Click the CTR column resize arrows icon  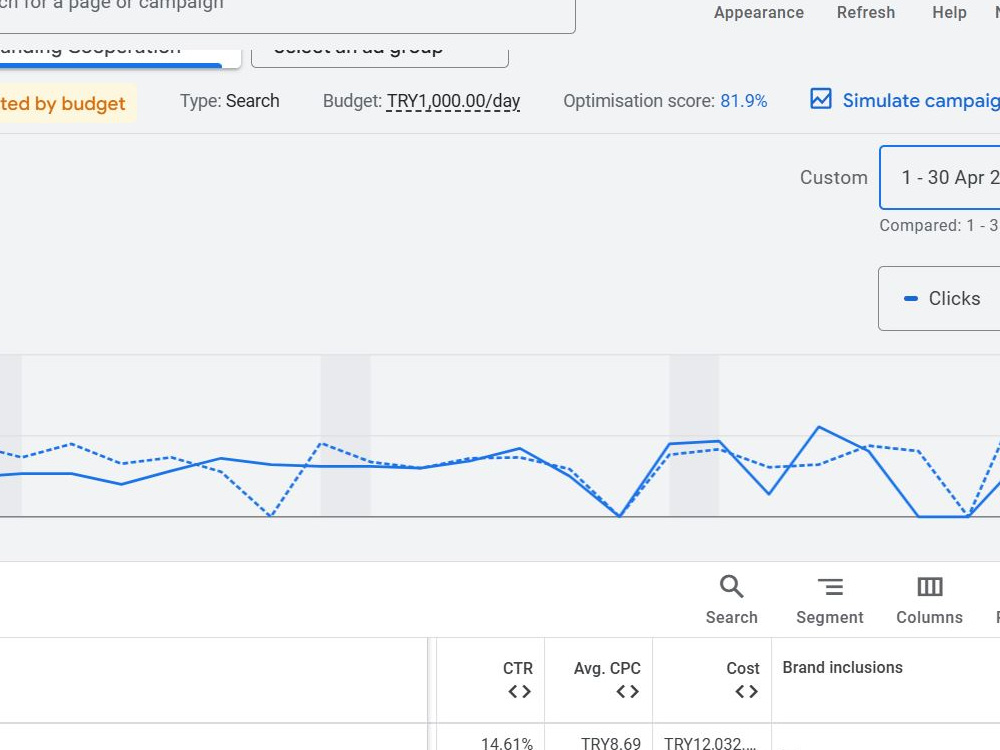[519, 691]
